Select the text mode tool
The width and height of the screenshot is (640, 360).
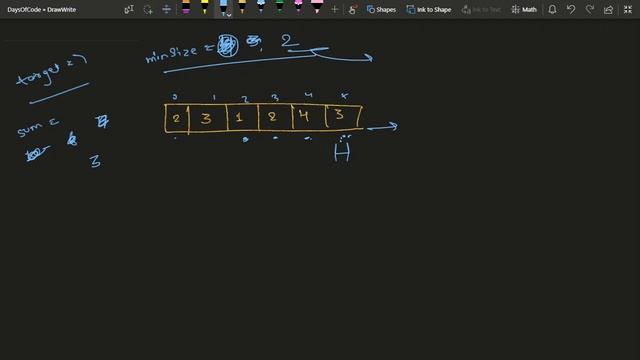point(129,9)
